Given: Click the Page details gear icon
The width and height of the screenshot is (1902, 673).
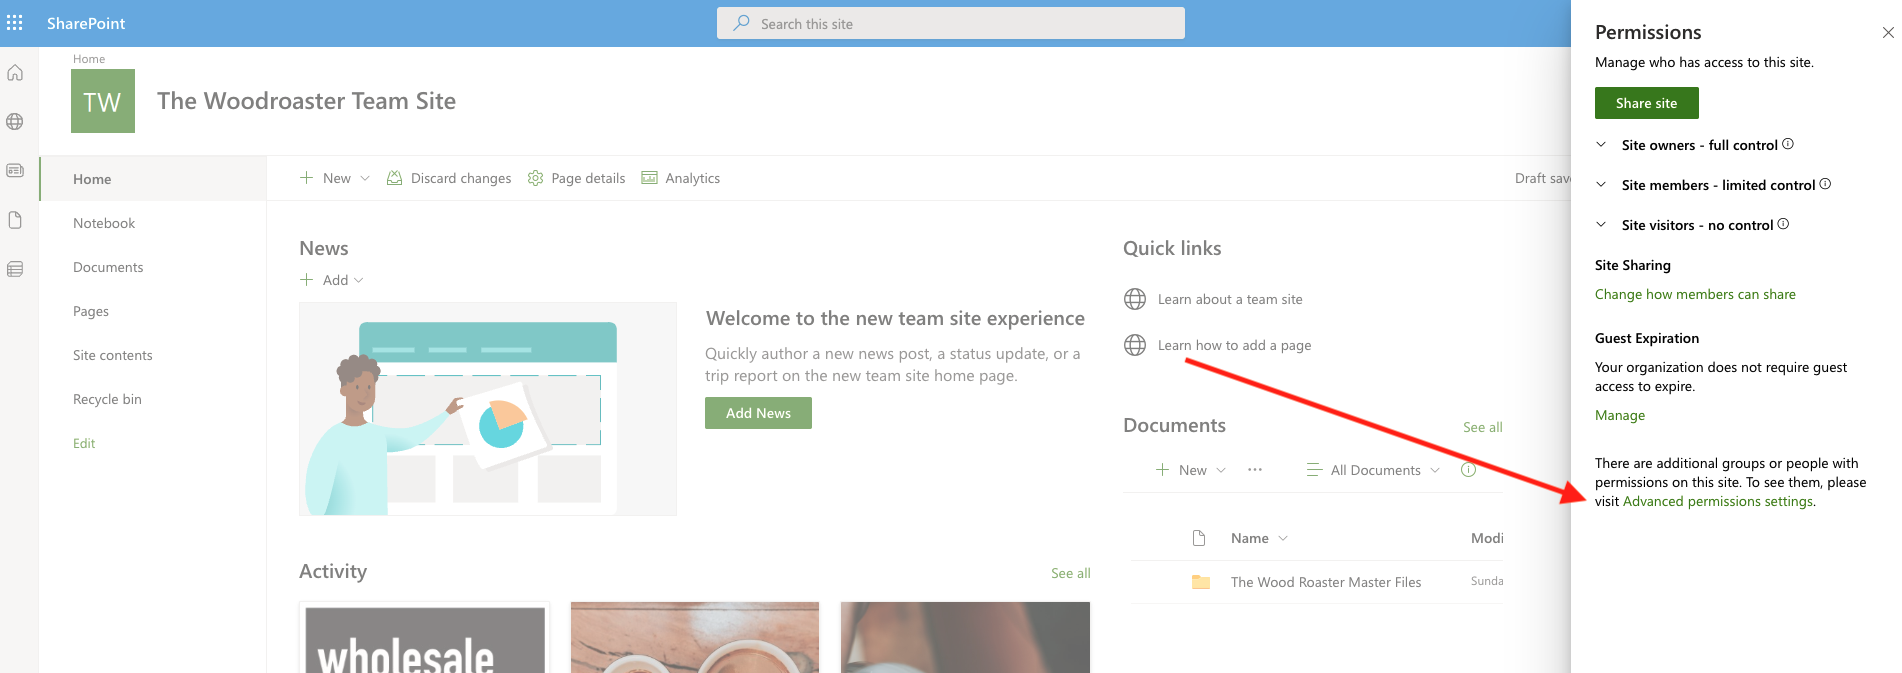Looking at the screenshot, I should [x=535, y=178].
